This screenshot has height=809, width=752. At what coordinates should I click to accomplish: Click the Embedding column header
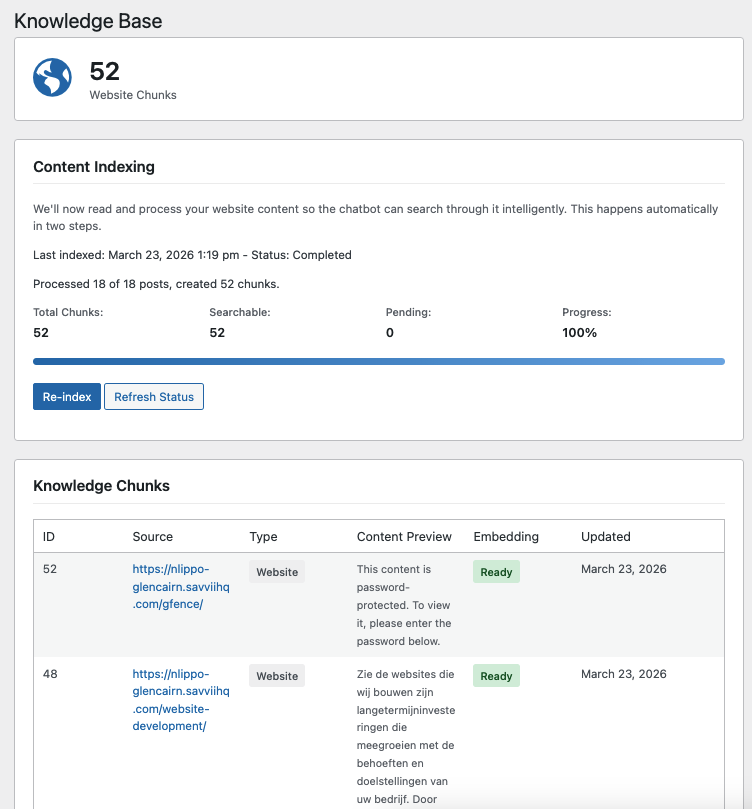503,537
